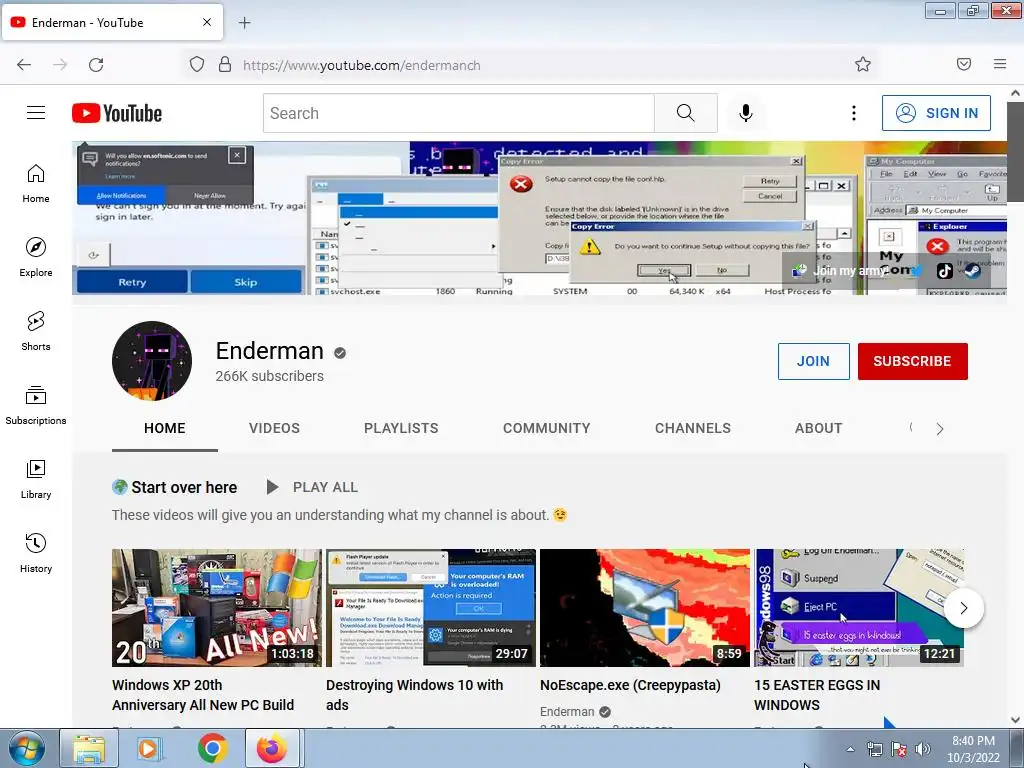This screenshot has width=1024, height=768.
Task: Start voice search with microphone
Action: tap(745, 113)
